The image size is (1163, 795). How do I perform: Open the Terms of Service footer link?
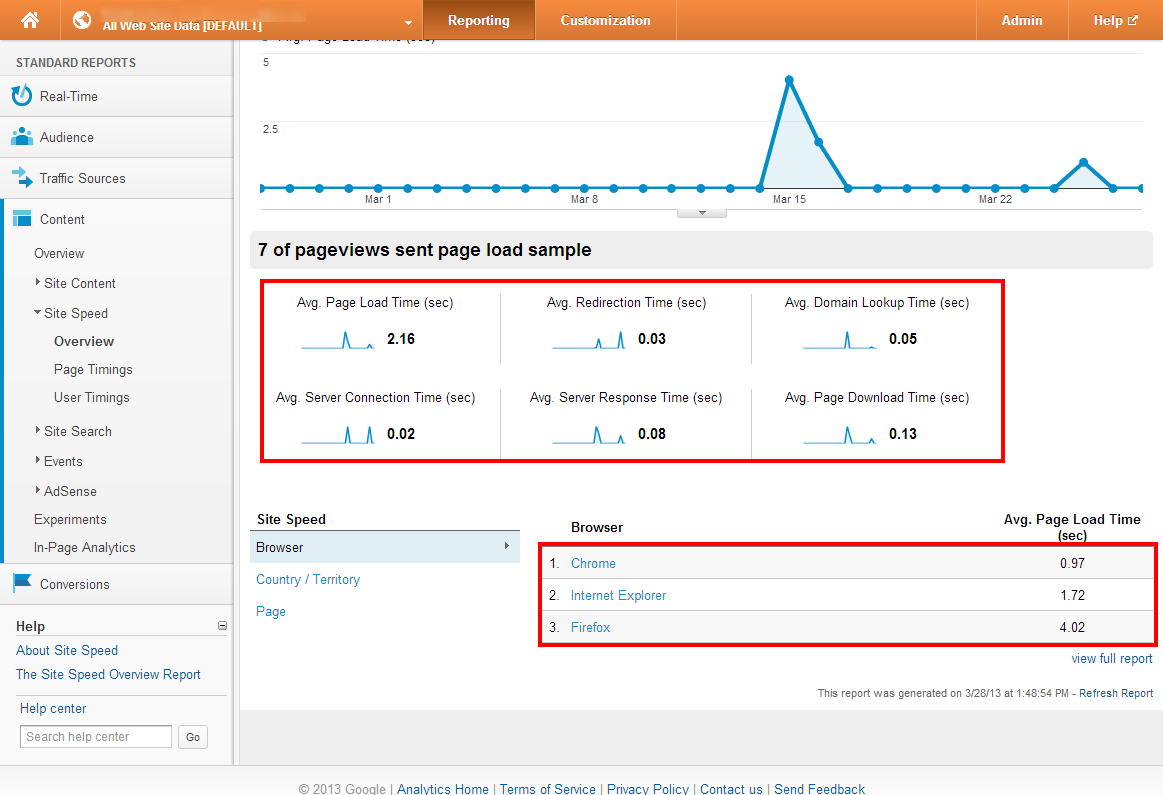(547, 789)
